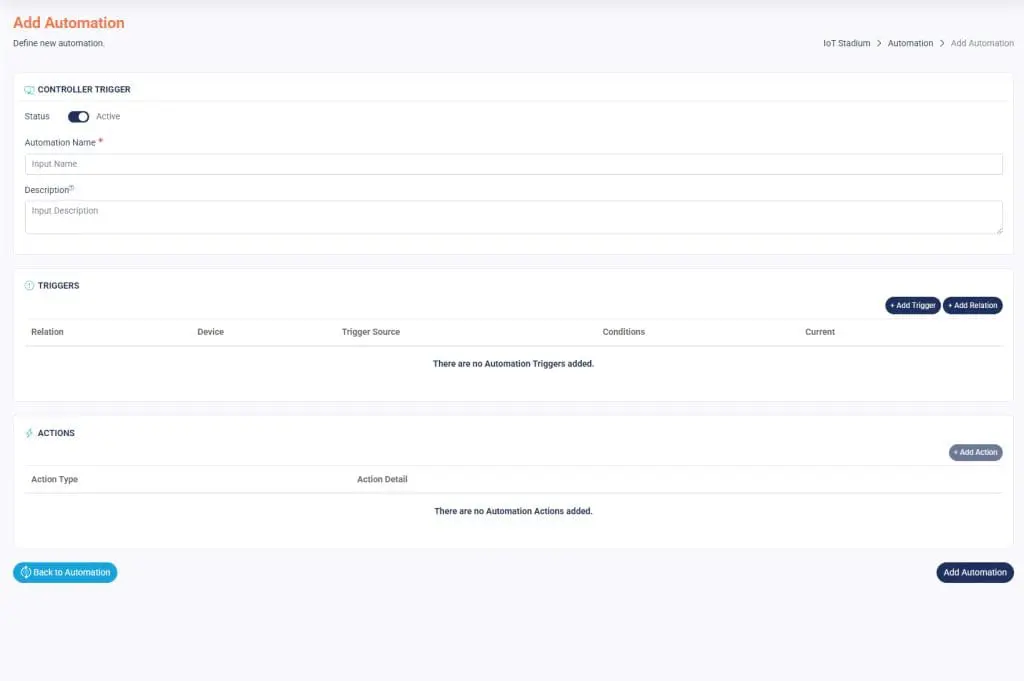
Task: Click the Actions lightning bolt icon
Action: (x=29, y=434)
